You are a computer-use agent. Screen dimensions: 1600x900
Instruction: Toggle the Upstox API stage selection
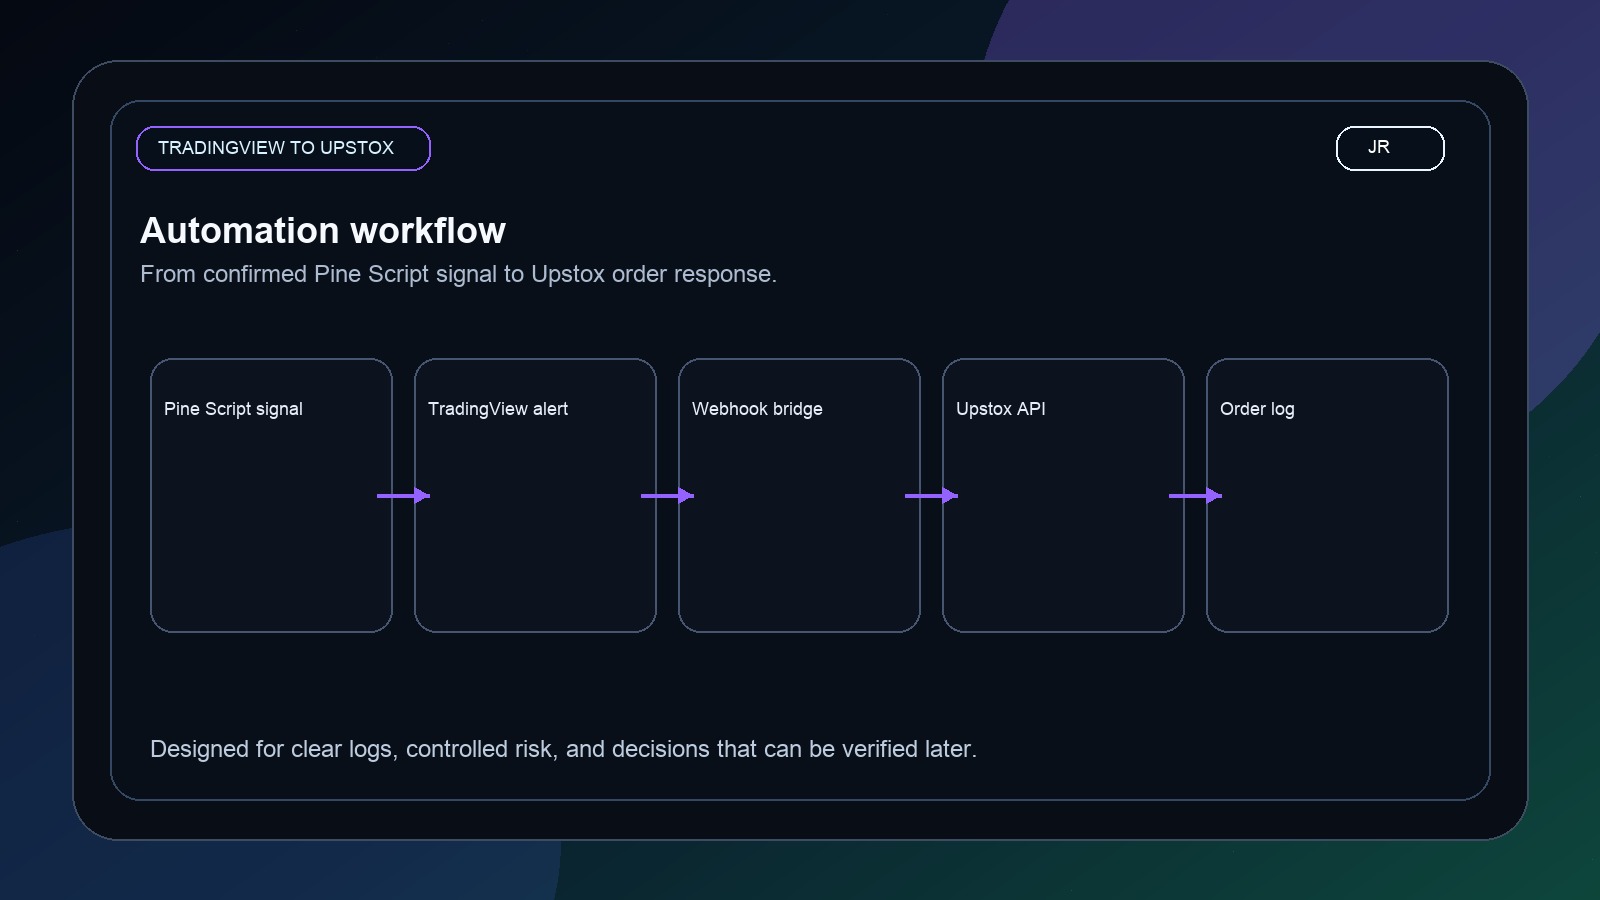pyautogui.click(x=1063, y=495)
